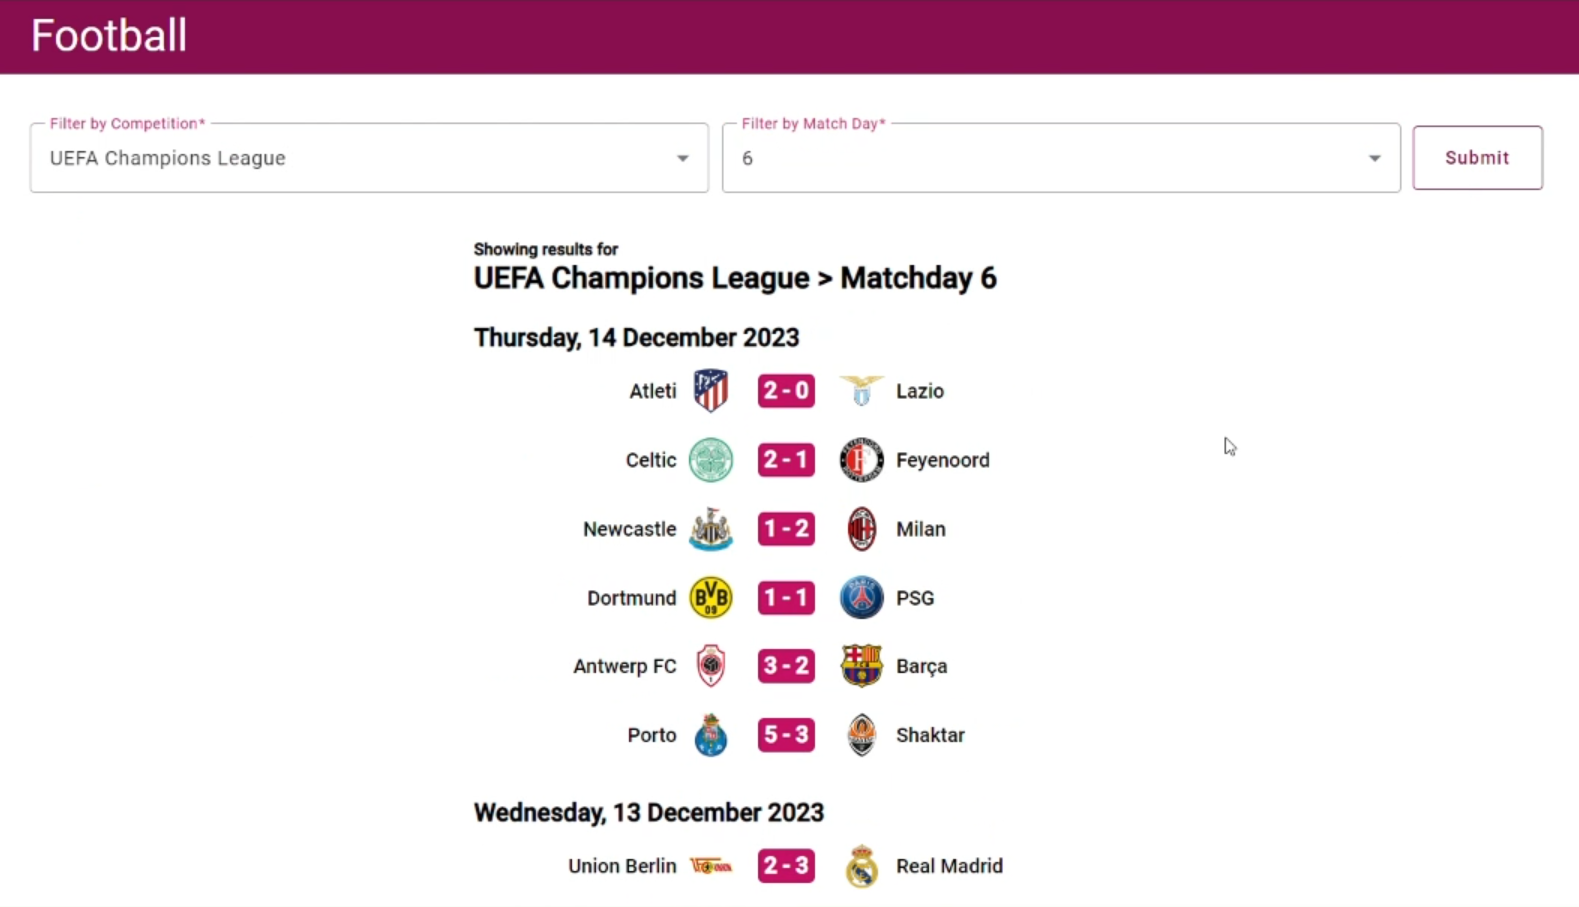Select the Dortmund vs PSG 1-1 score
Screen dimensions: 1579x907
tap(786, 598)
